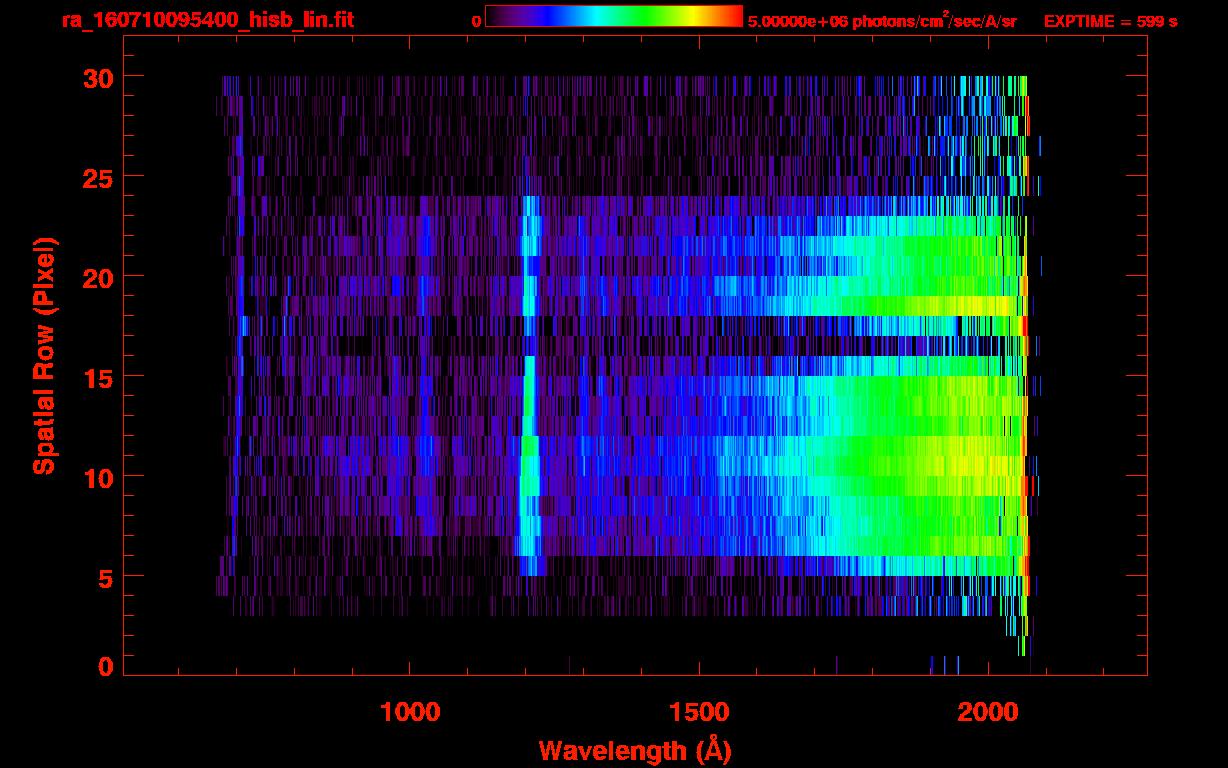Screen dimensions: 1228x768
Task: Click the 5.00000e+06 photons unit label
Action: pos(882,21)
